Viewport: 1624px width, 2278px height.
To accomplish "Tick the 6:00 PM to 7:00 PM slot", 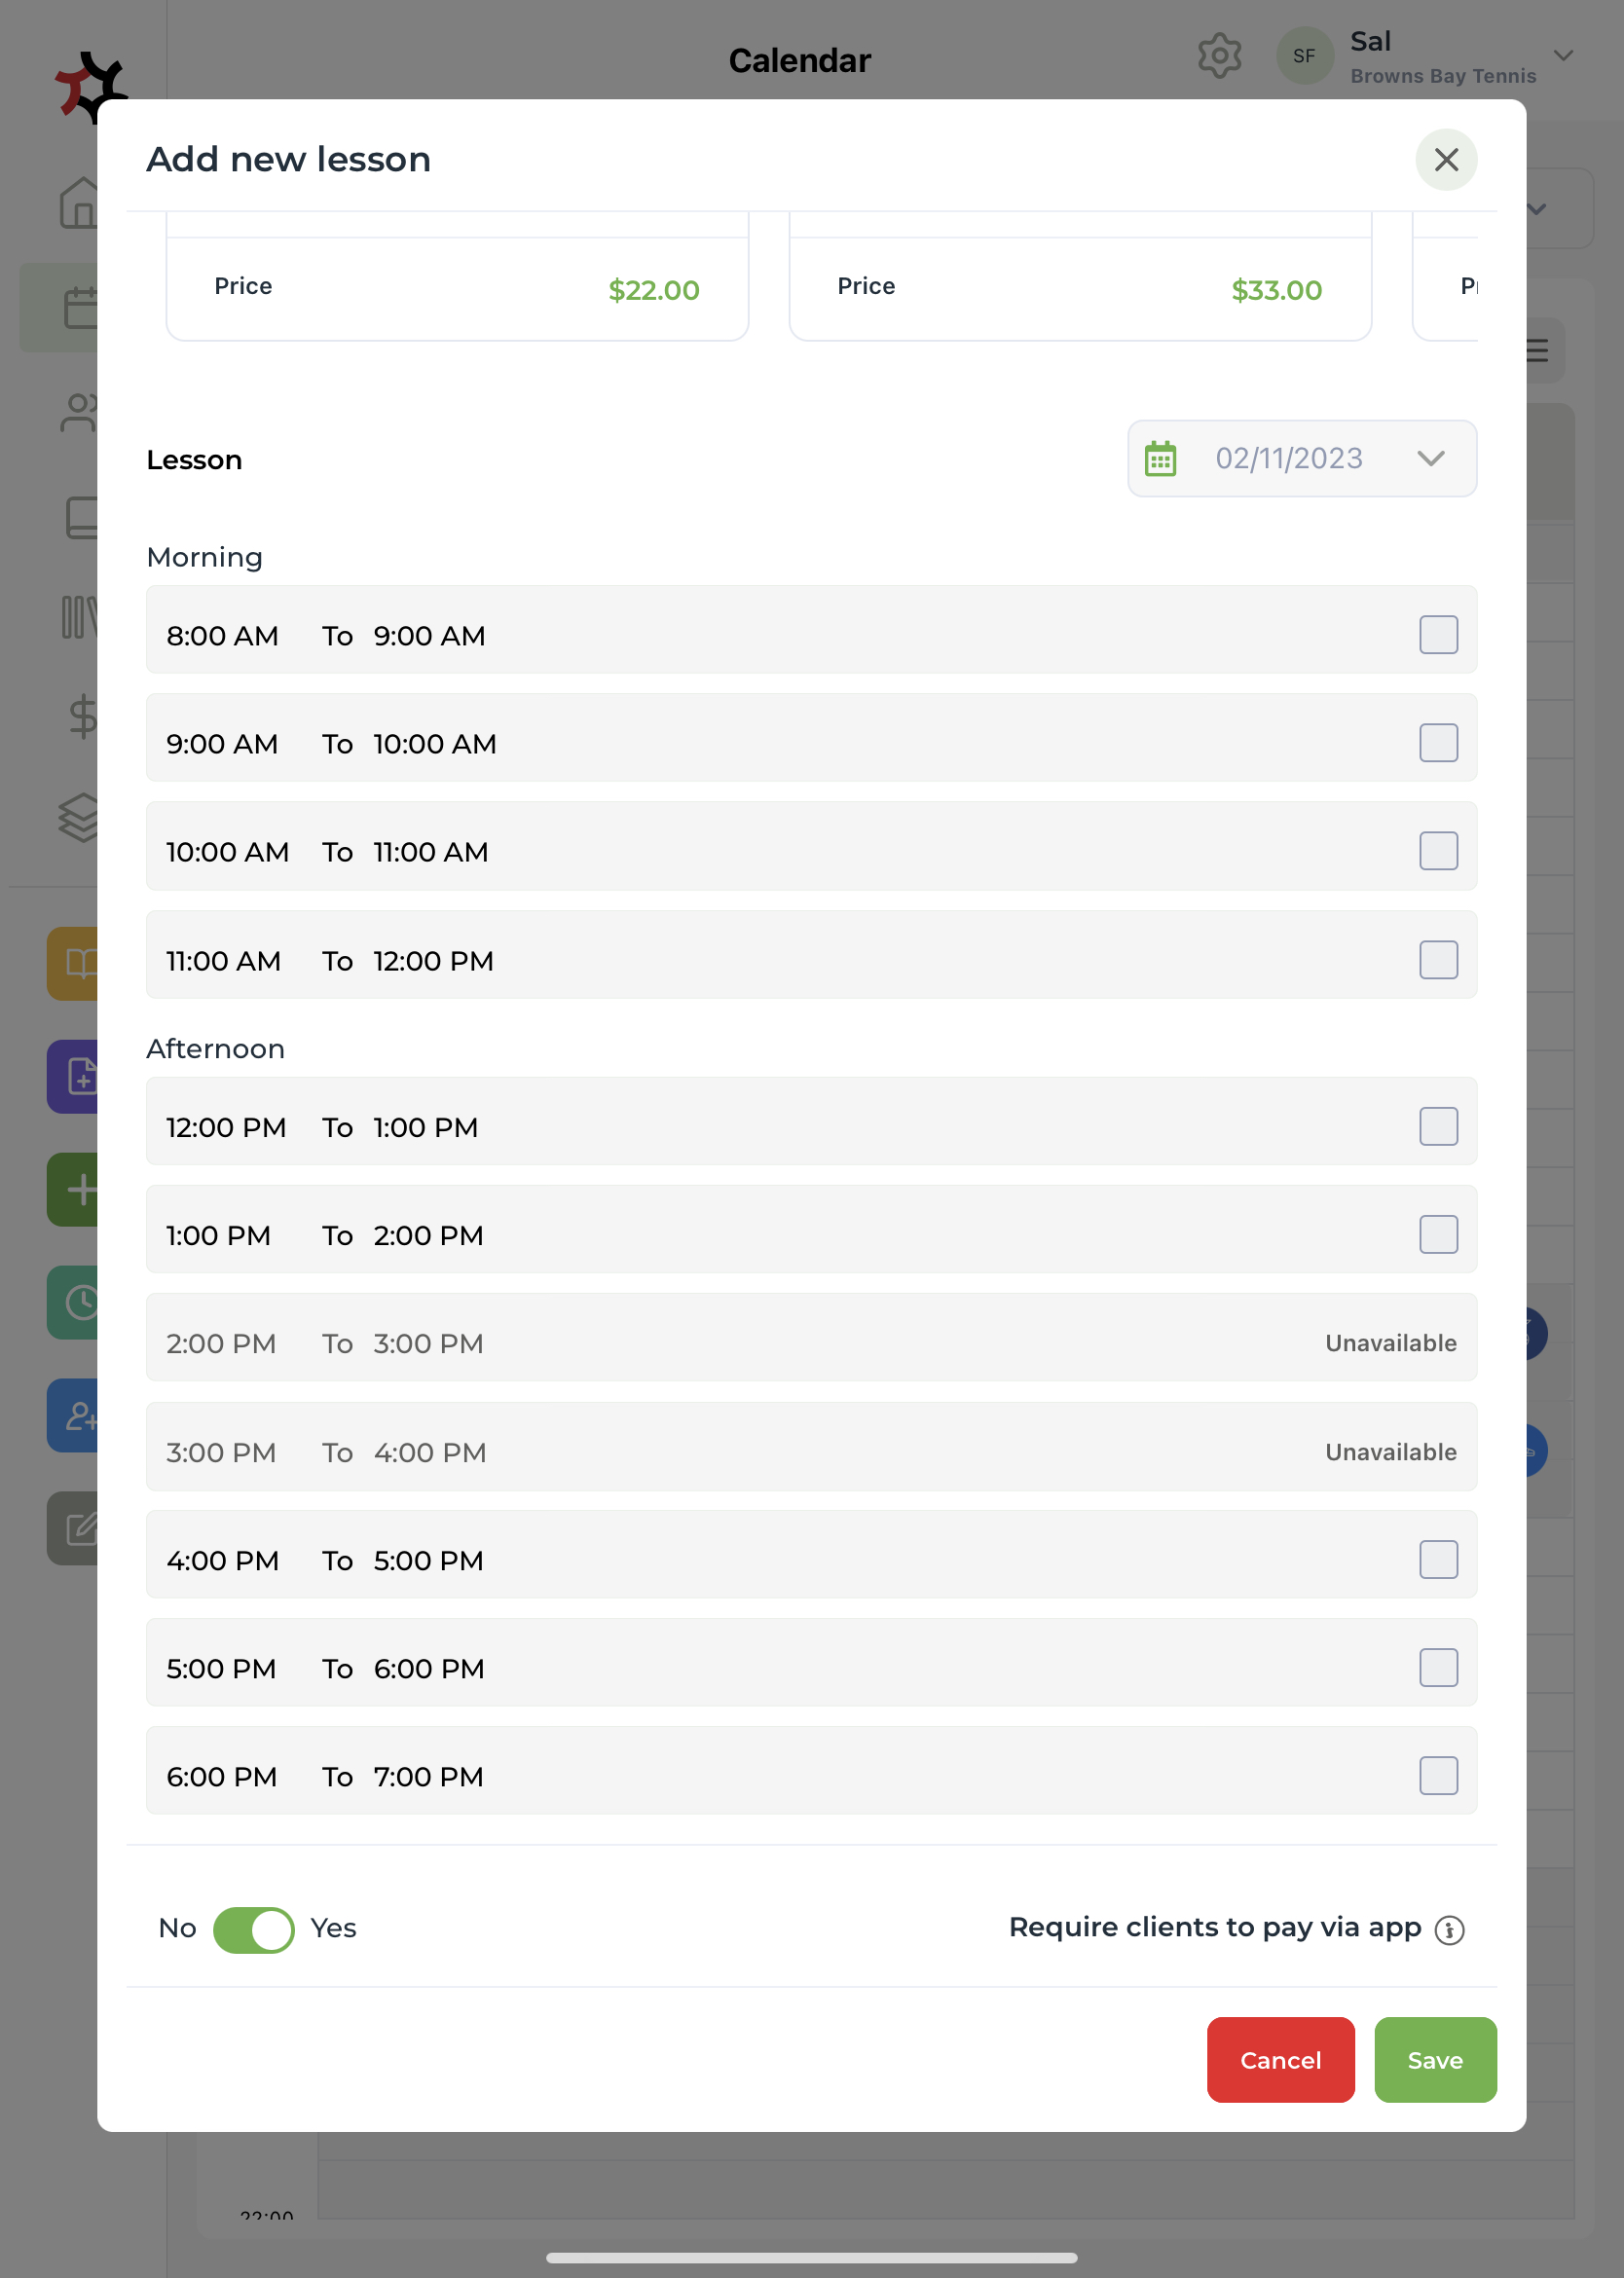I will (x=1438, y=1776).
